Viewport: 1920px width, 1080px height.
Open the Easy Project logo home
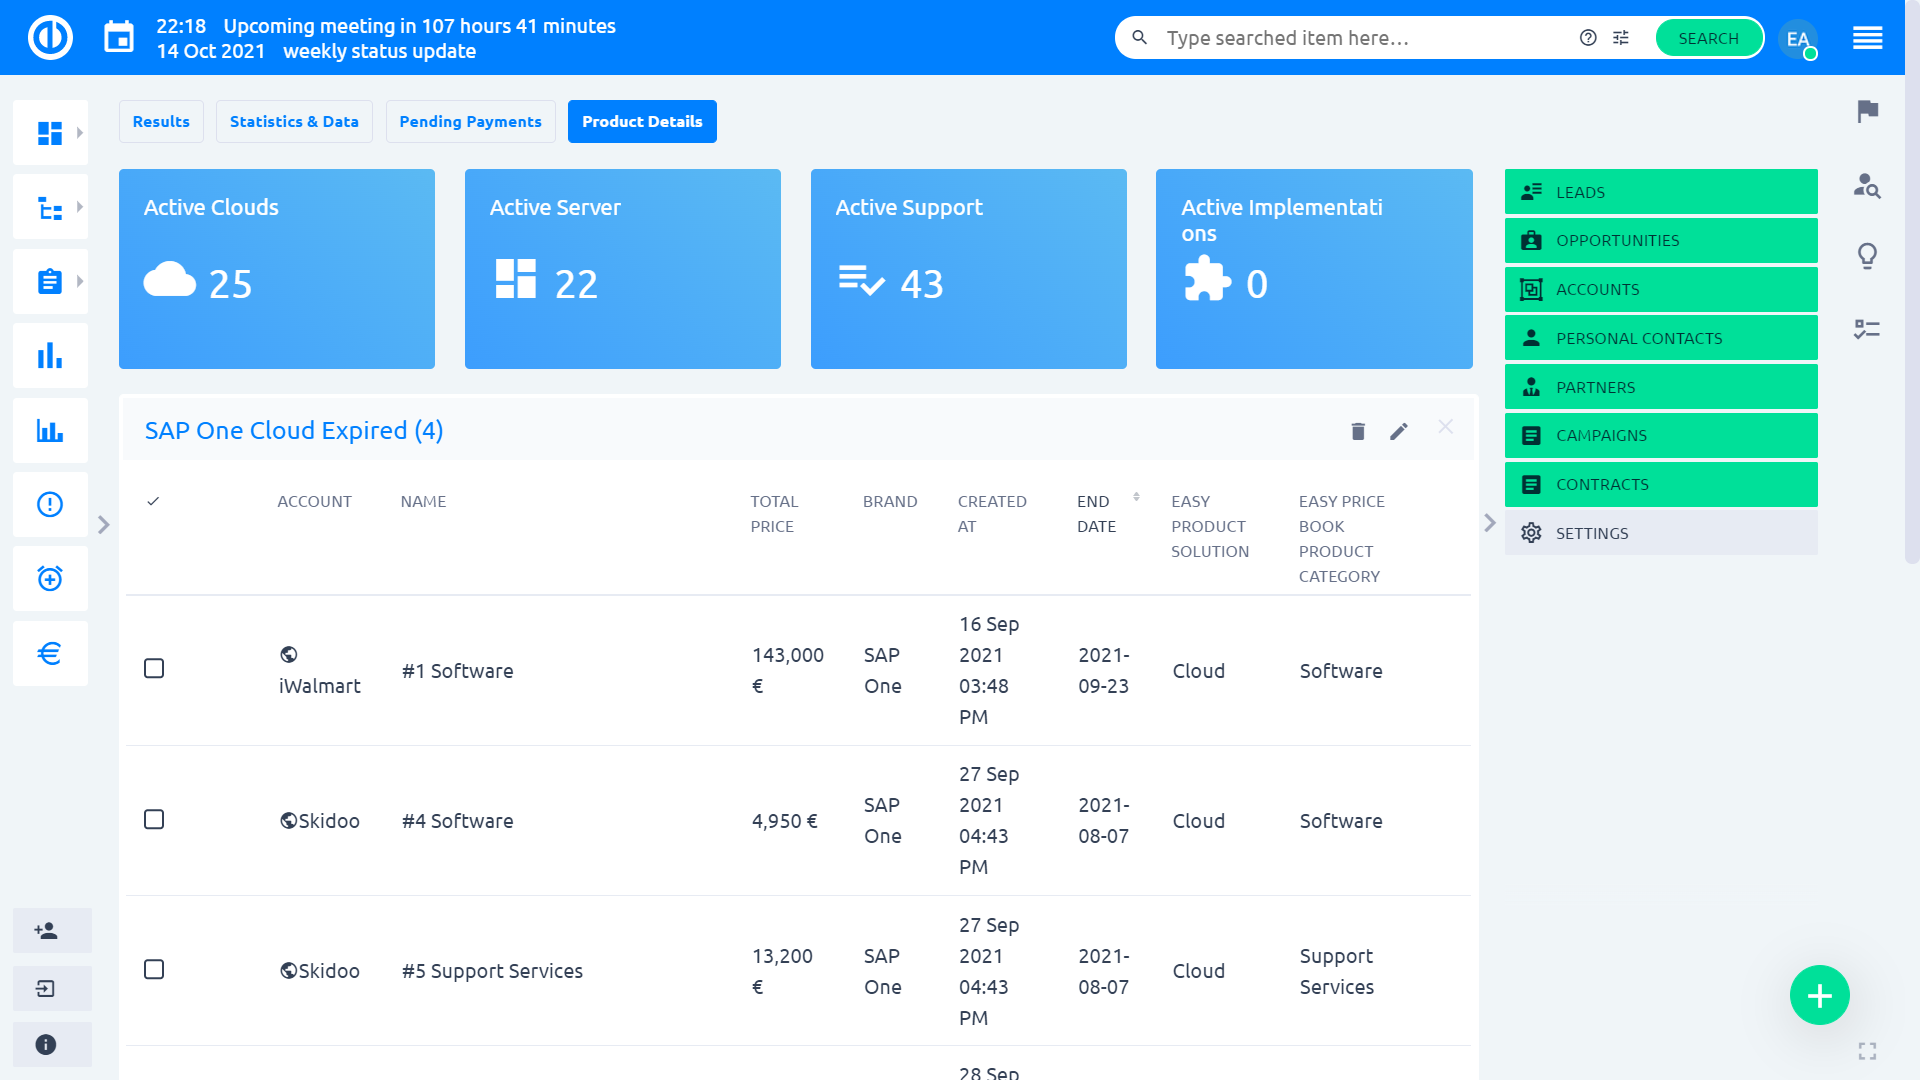pos(50,38)
